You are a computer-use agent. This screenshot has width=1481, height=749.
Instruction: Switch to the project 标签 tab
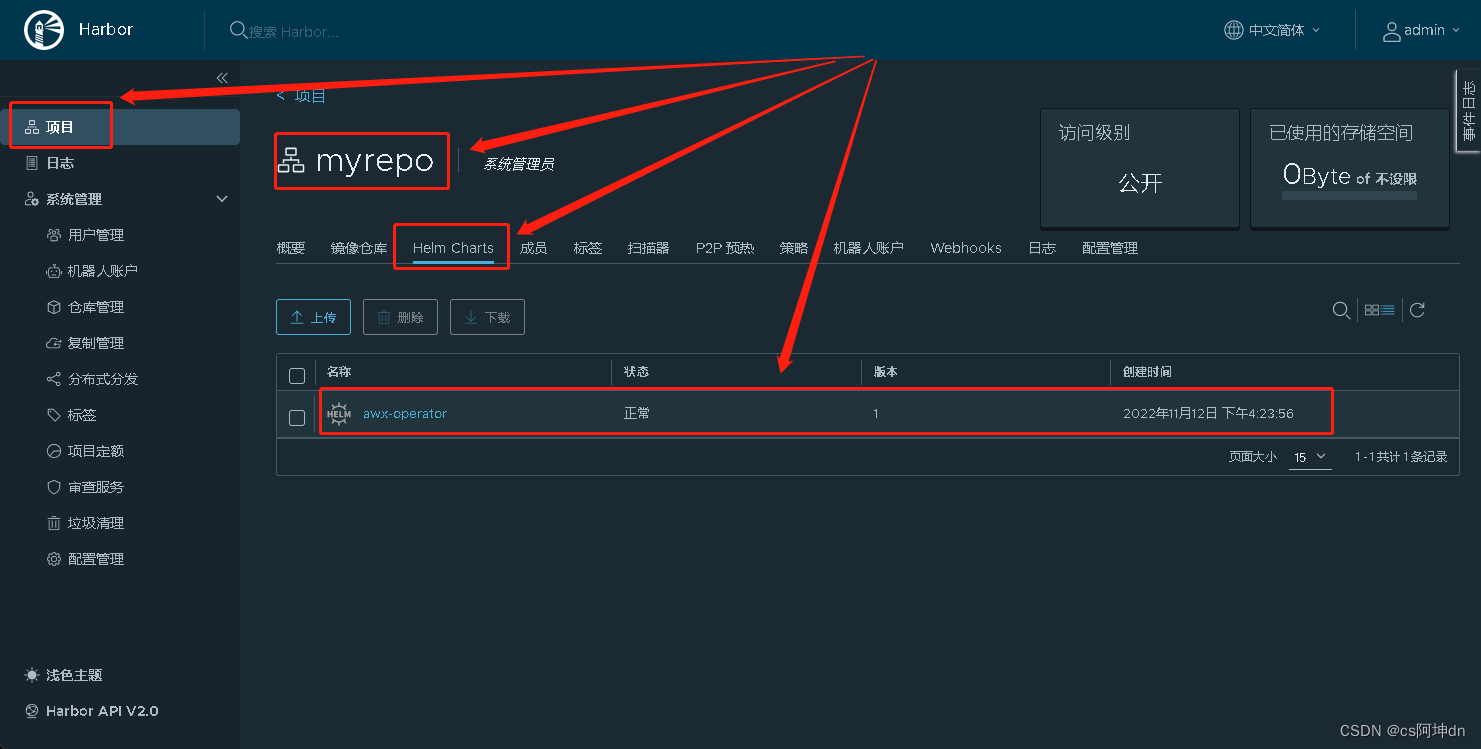tap(588, 248)
